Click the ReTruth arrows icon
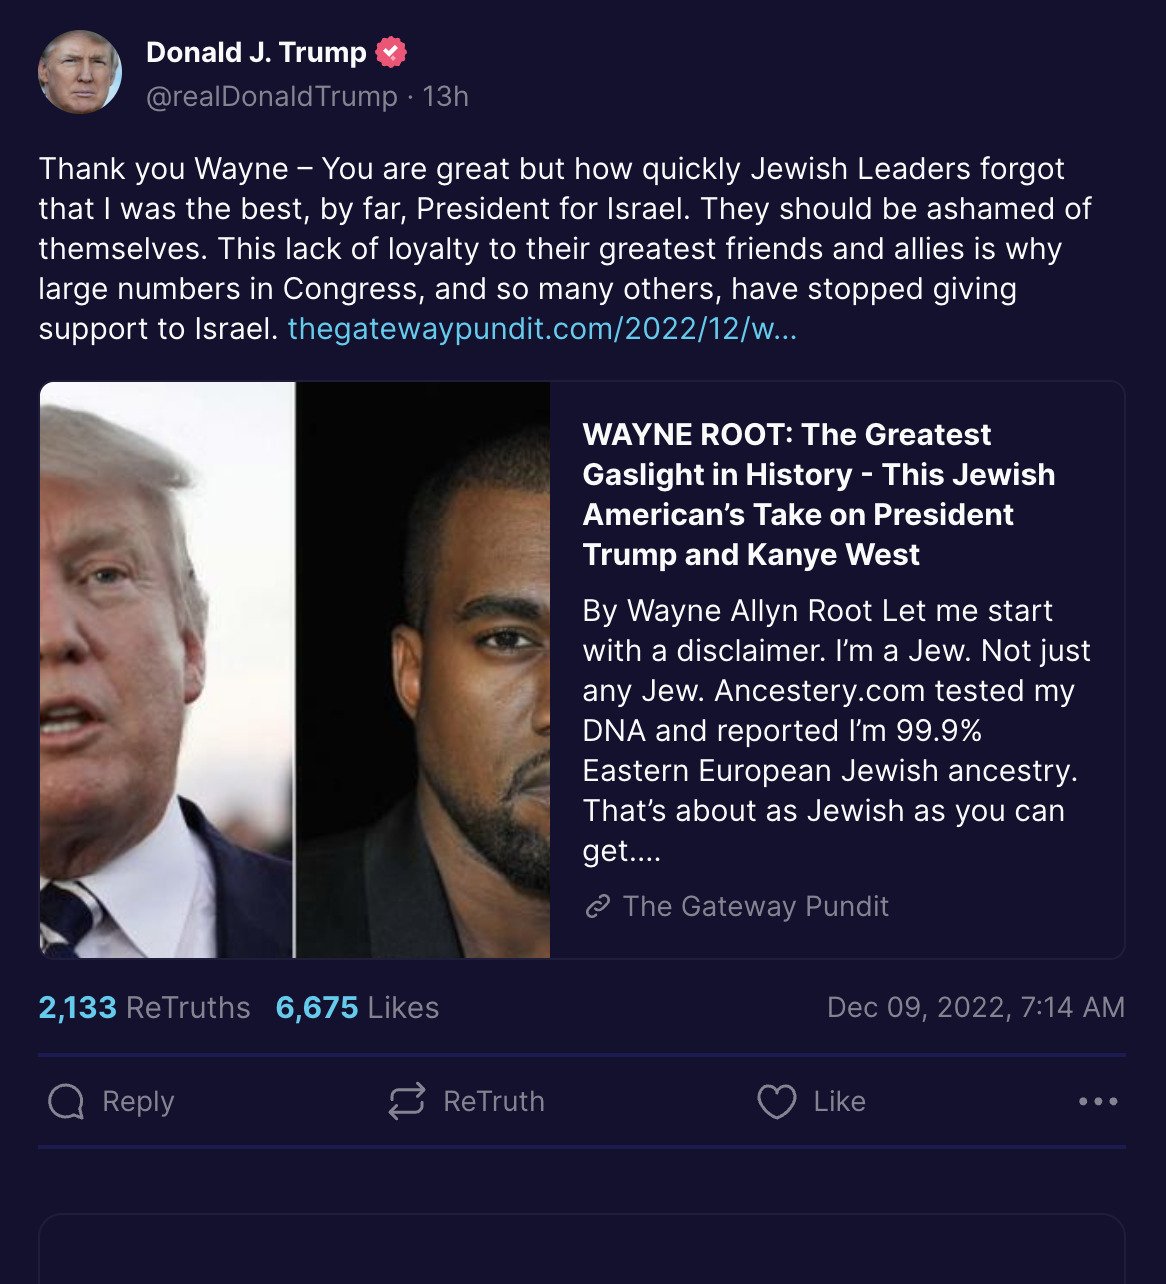1166x1284 pixels. (x=407, y=1101)
